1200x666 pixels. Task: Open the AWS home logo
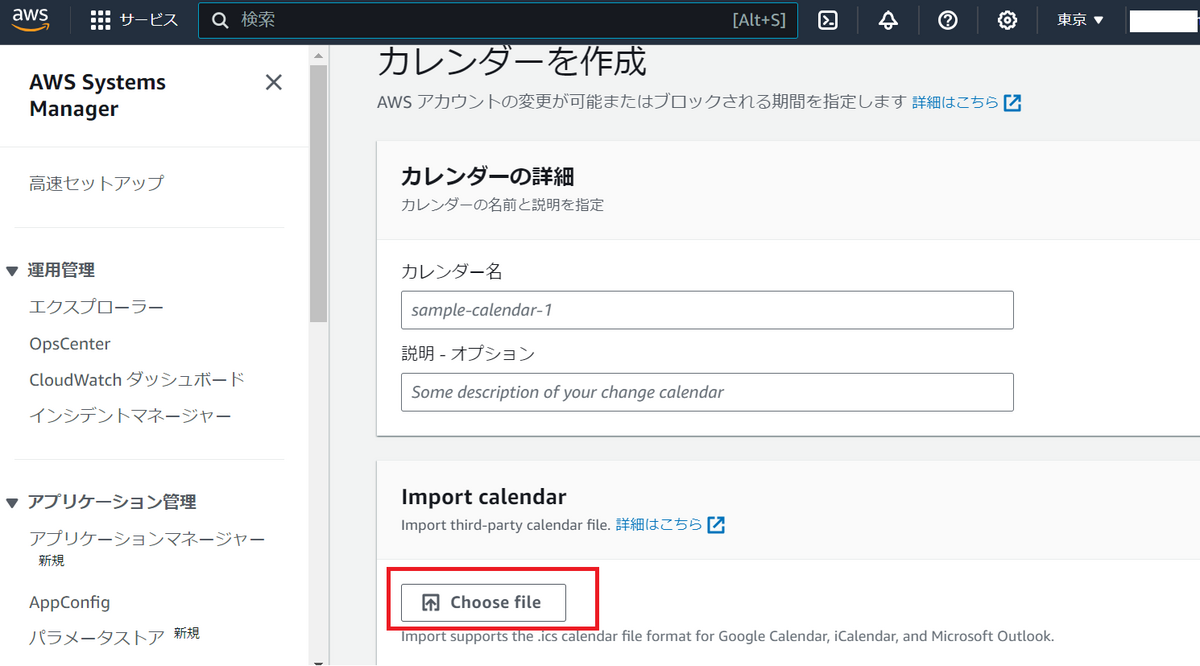pyautogui.click(x=31, y=20)
